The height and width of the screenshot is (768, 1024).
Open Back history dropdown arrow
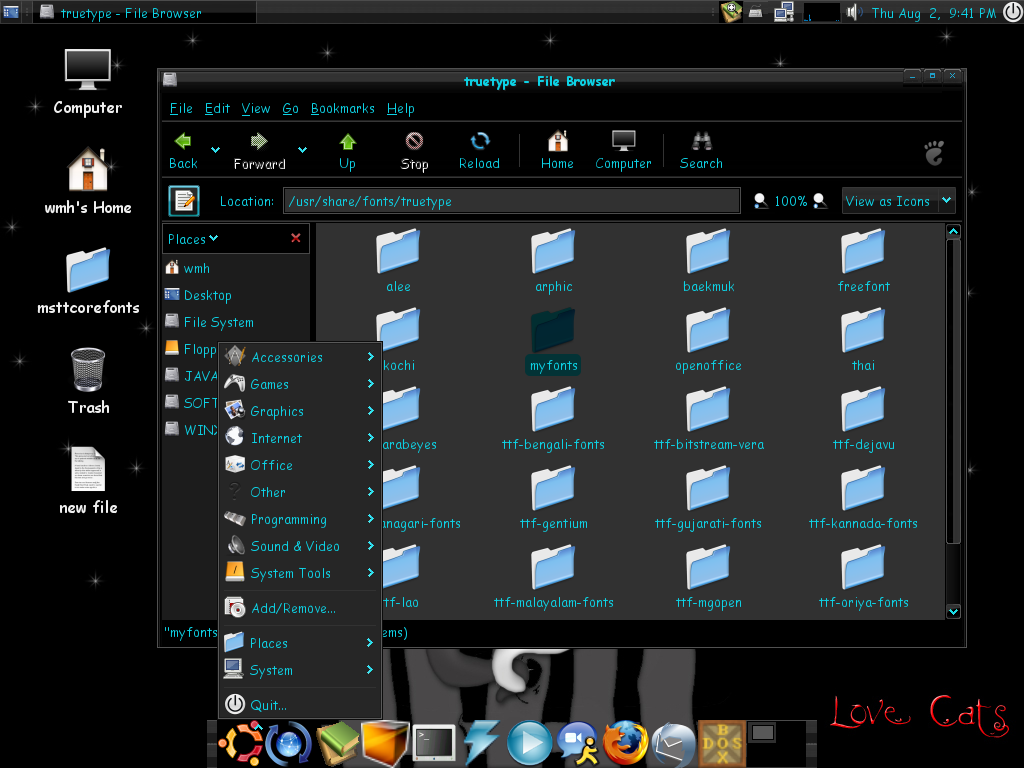[215, 150]
